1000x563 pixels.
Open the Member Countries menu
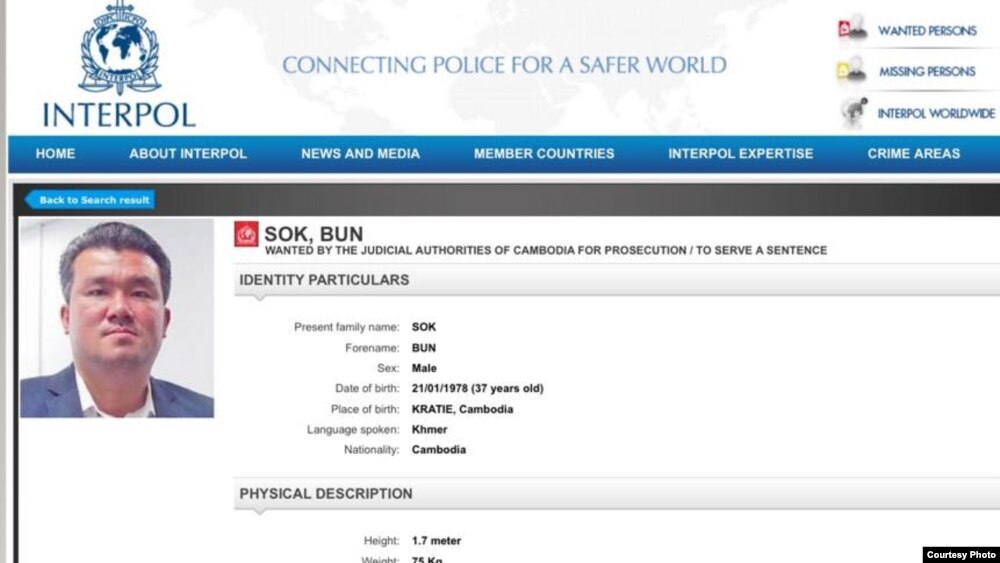[x=544, y=154]
